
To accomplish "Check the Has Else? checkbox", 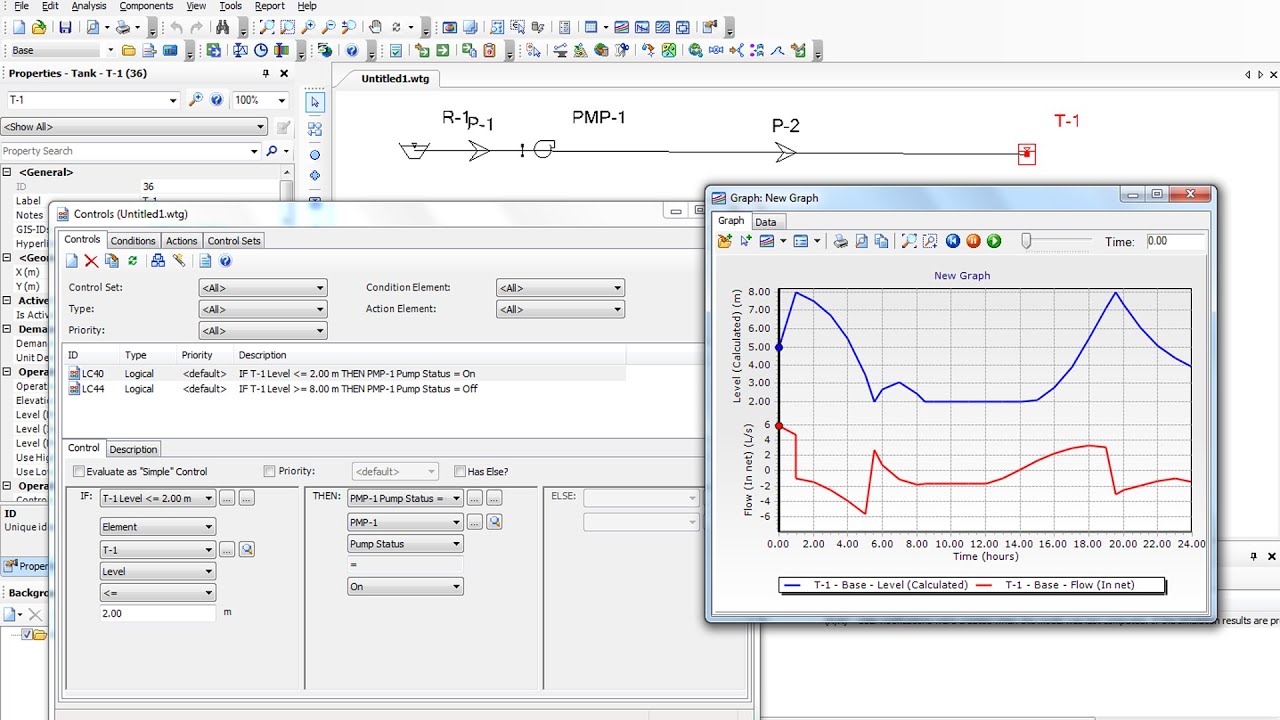I will coord(460,471).
